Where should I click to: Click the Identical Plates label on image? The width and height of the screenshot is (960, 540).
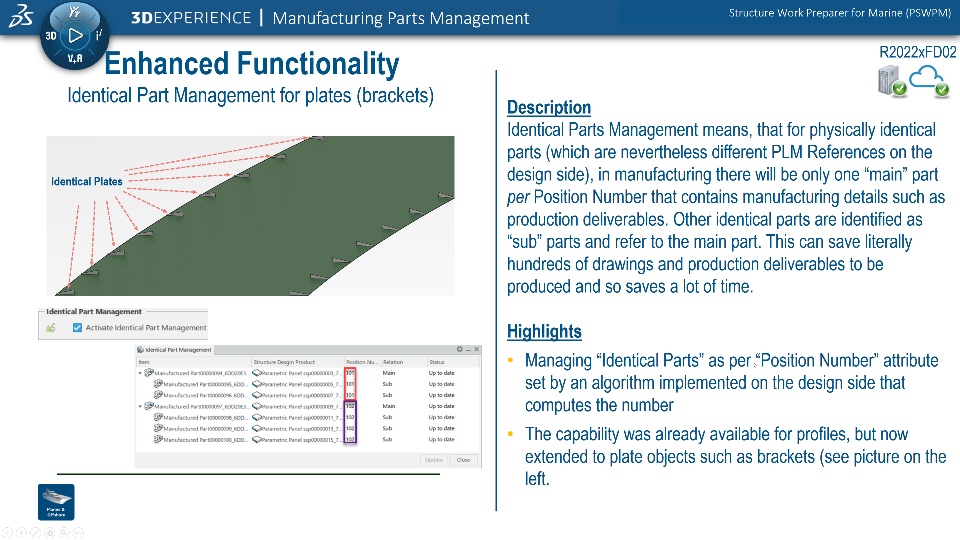87,182
